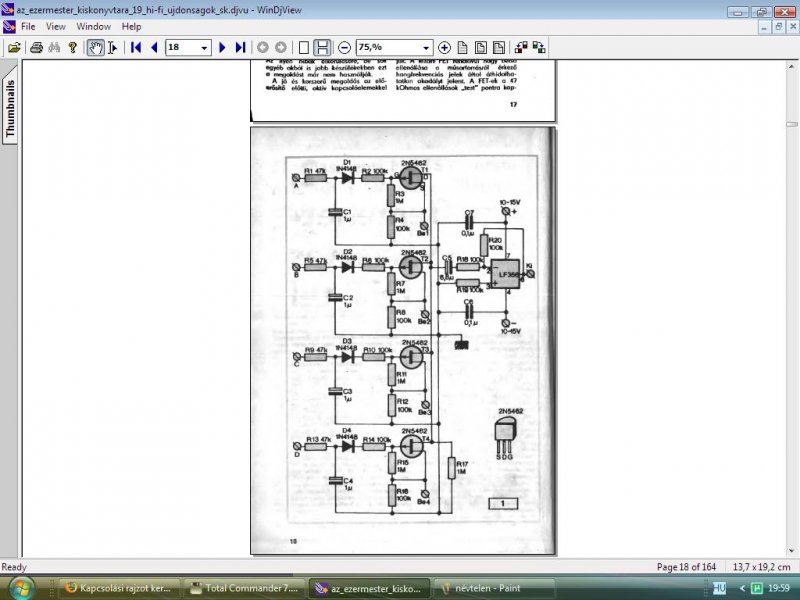The height and width of the screenshot is (600, 800).
Task: Click the vertical scrollbar up arrow
Action: point(792,66)
